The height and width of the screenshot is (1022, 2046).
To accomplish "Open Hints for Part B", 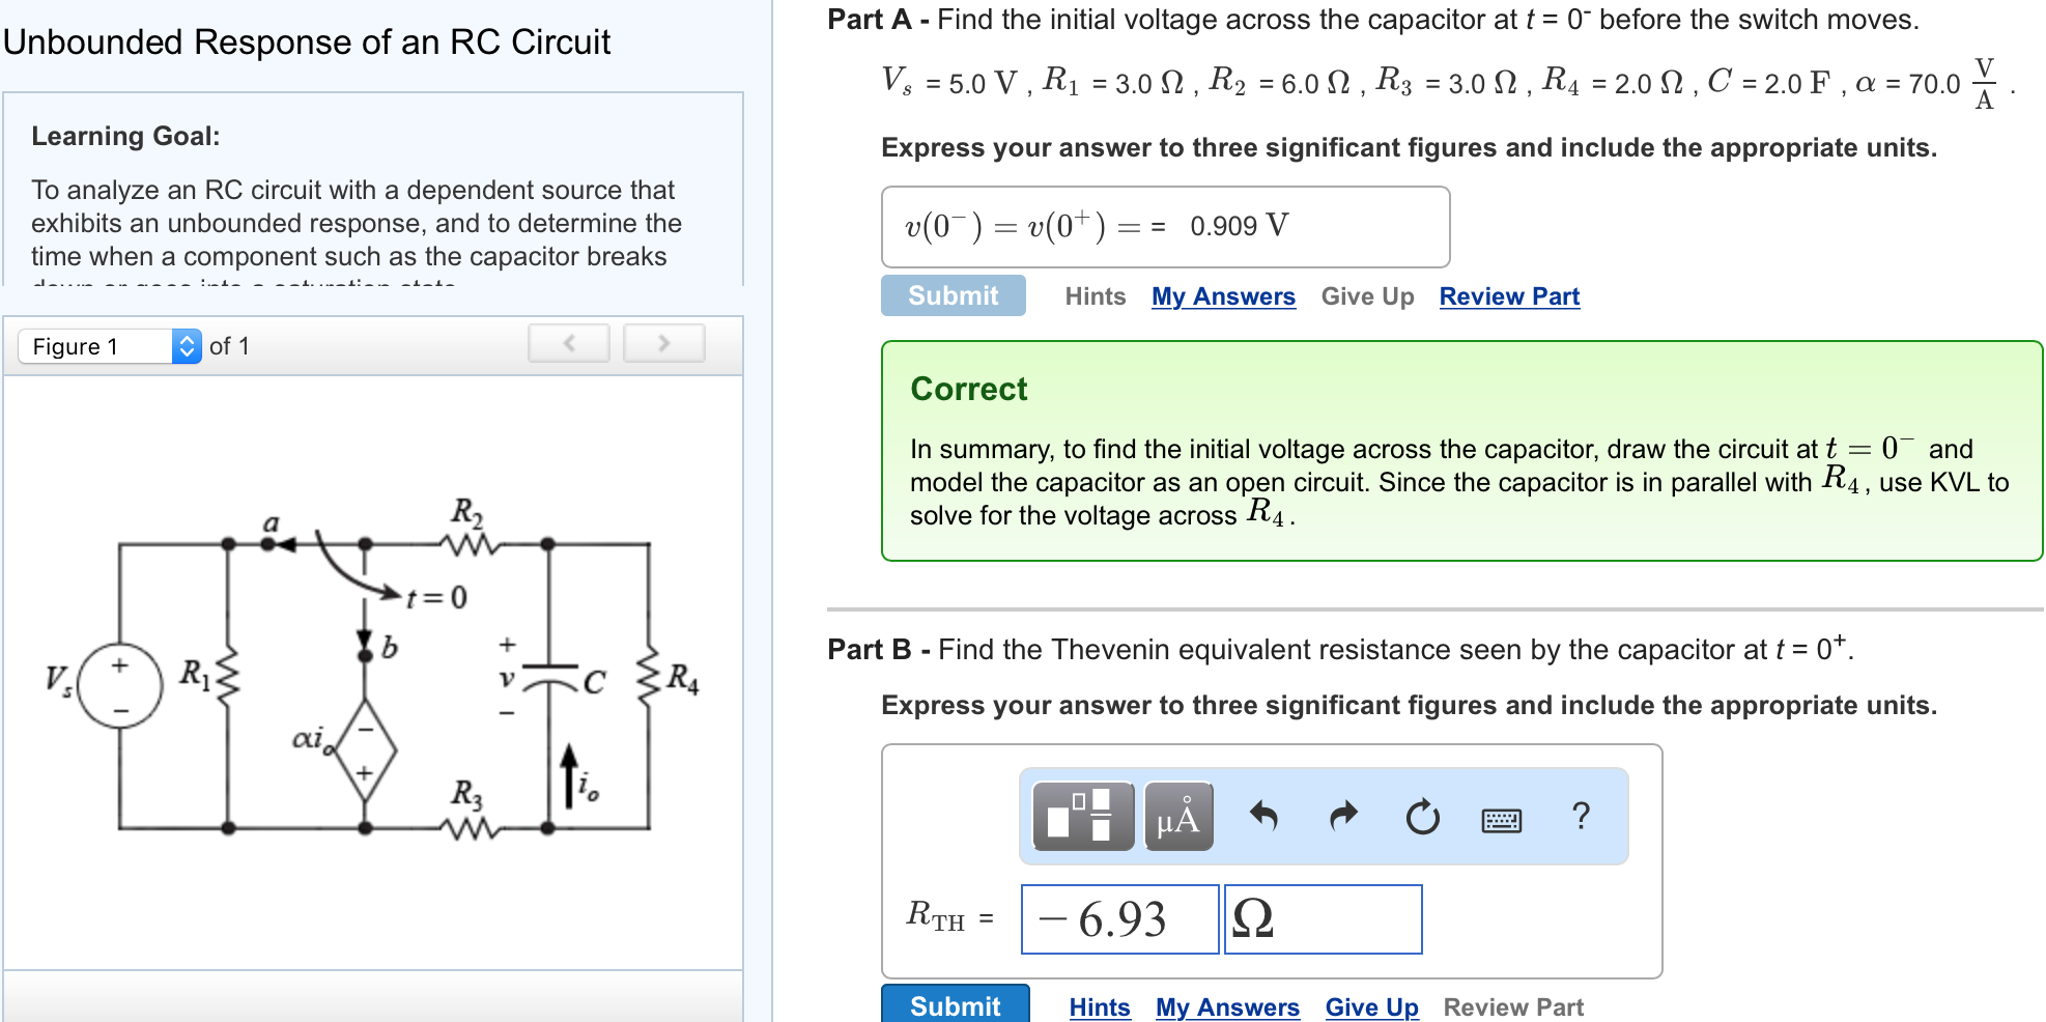I will [x=1098, y=1007].
